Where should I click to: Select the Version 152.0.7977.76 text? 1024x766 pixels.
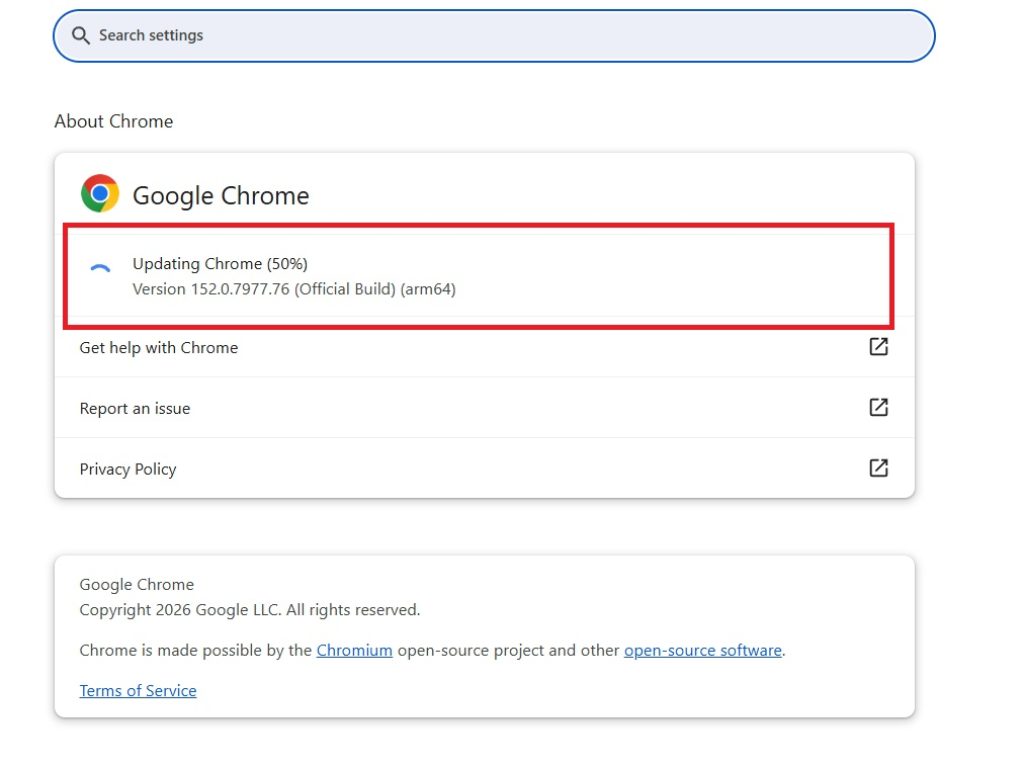click(294, 289)
